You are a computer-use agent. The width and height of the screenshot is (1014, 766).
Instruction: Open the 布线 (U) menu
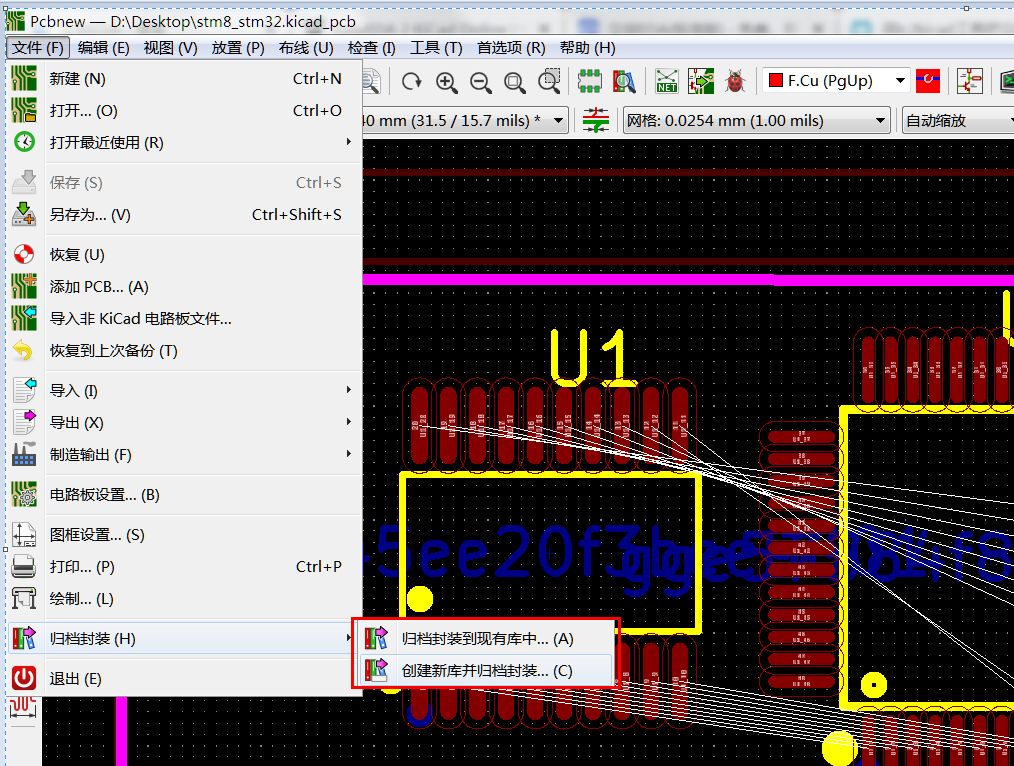click(x=306, y=48)
